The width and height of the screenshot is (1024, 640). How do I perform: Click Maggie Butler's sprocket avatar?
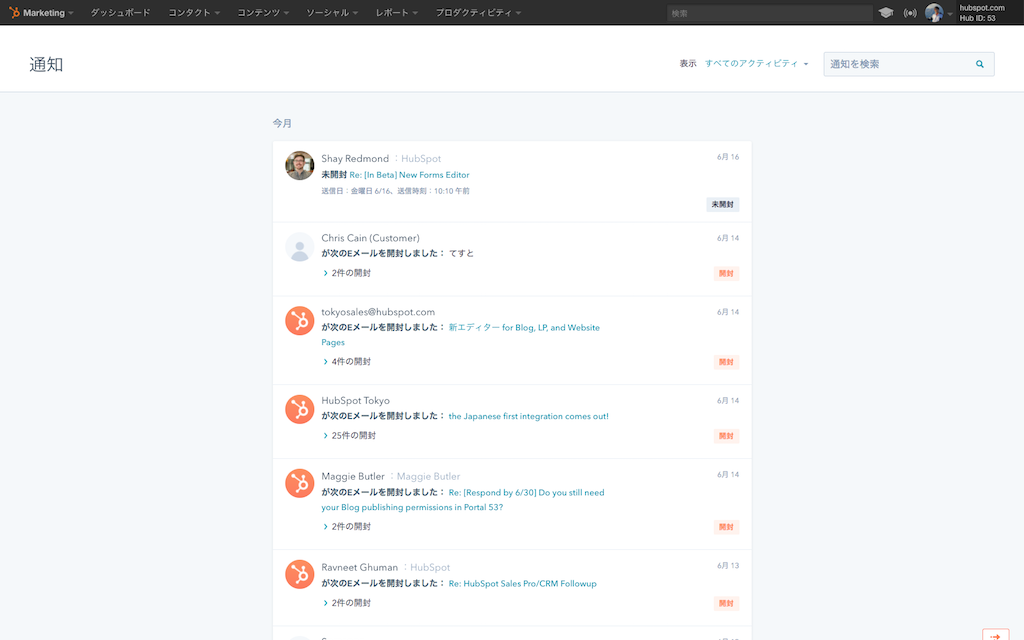click(x=300, y=483)
